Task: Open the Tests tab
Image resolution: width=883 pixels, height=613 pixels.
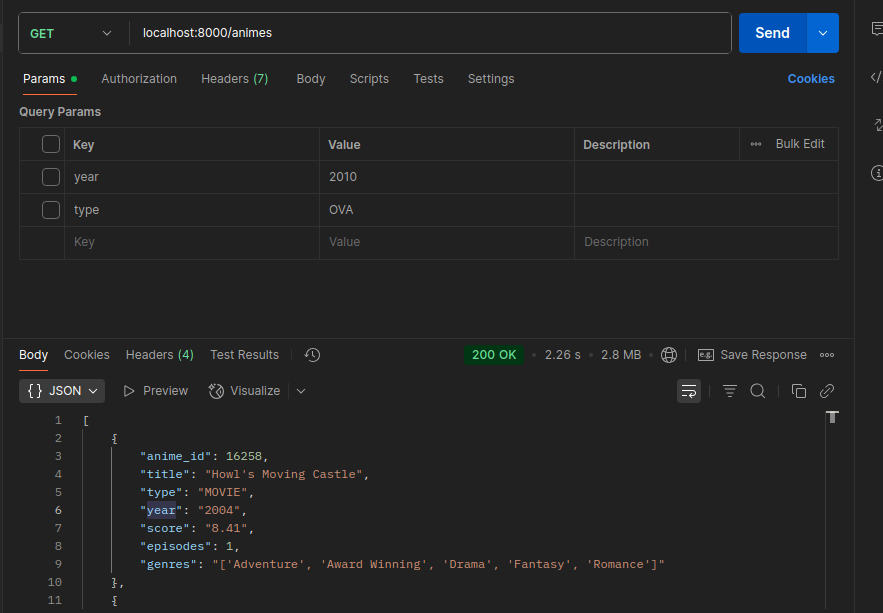Action: click(429, 79)
